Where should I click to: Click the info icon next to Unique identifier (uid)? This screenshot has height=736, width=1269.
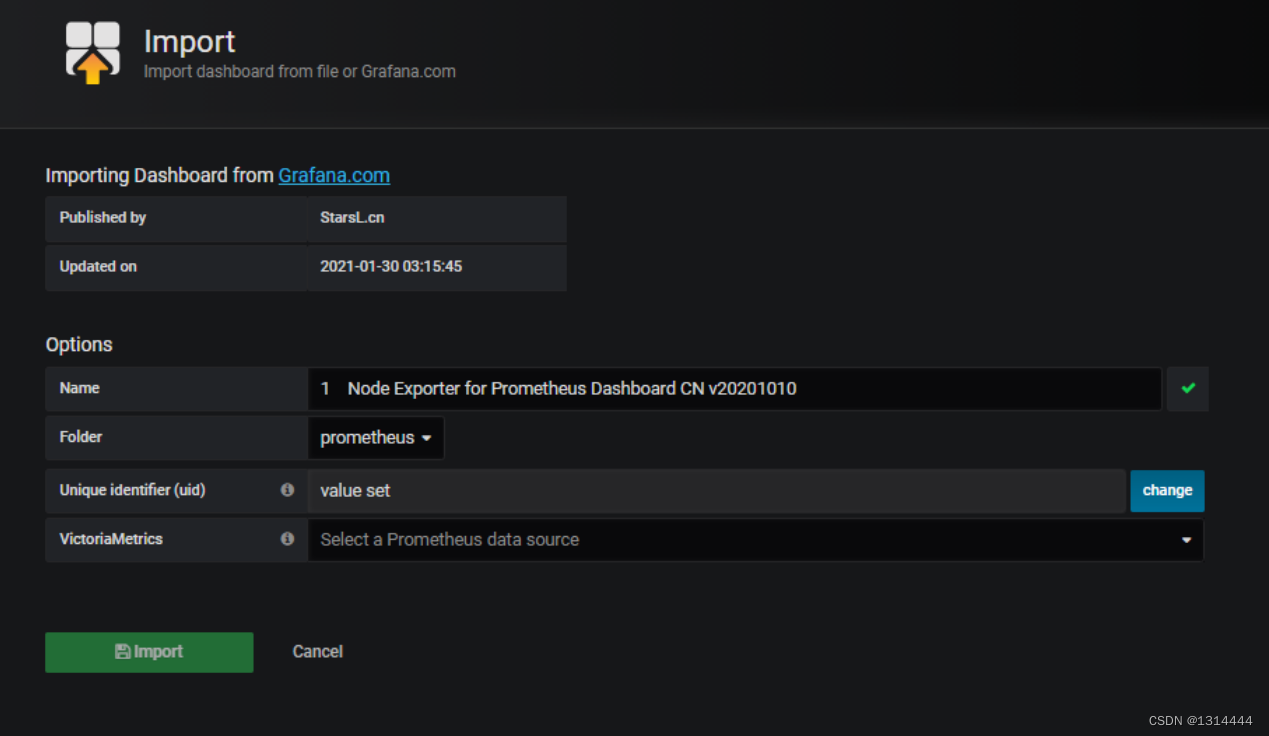[288, 490]
